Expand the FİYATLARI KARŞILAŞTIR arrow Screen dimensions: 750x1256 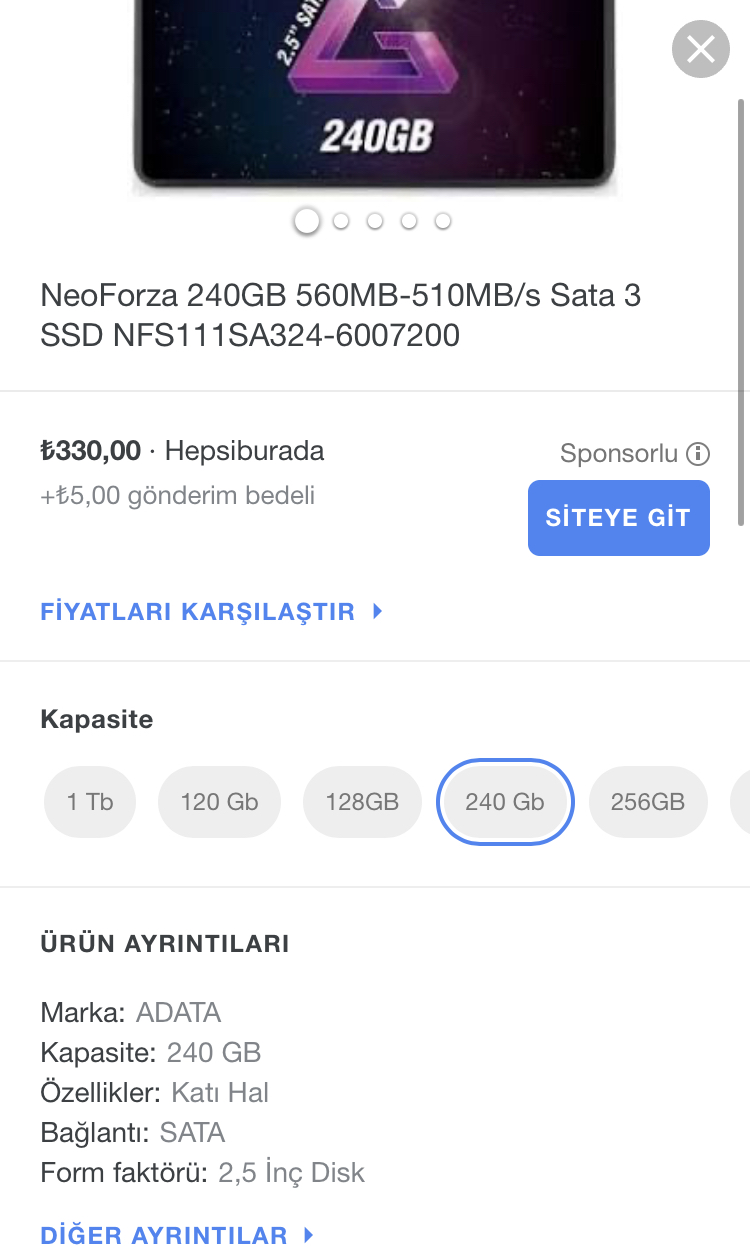pos(377,611)
